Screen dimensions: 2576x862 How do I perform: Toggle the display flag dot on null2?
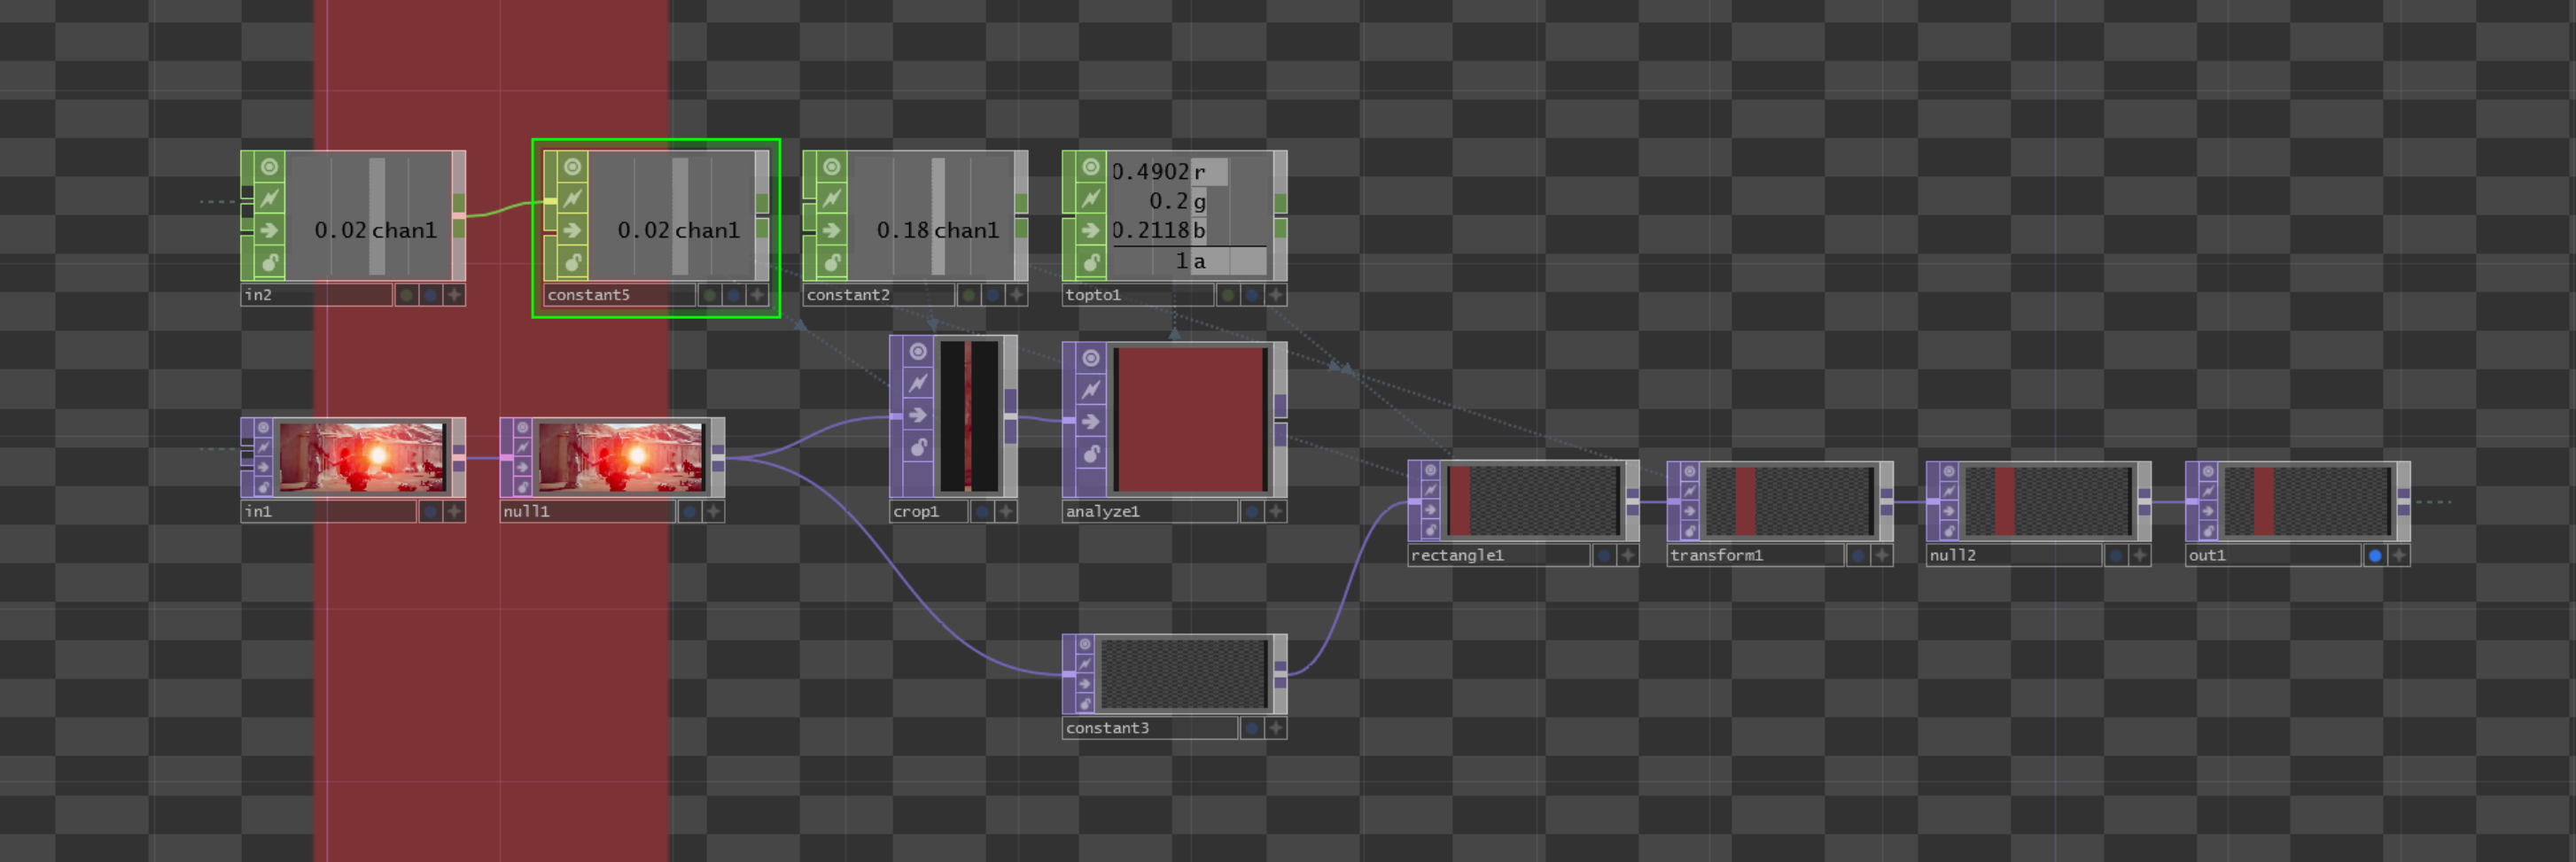coord(2116,556)
